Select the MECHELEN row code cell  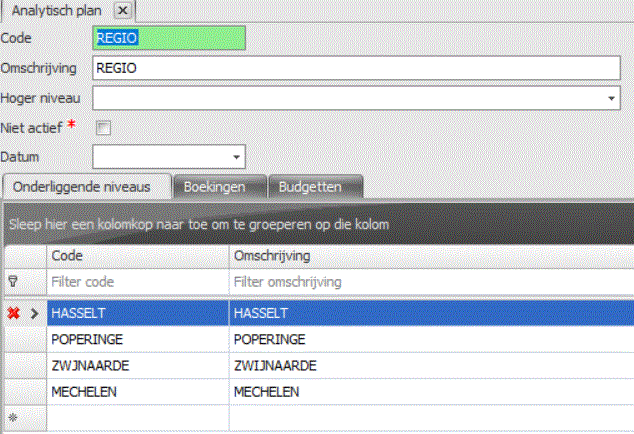click(x=137, y=392)
